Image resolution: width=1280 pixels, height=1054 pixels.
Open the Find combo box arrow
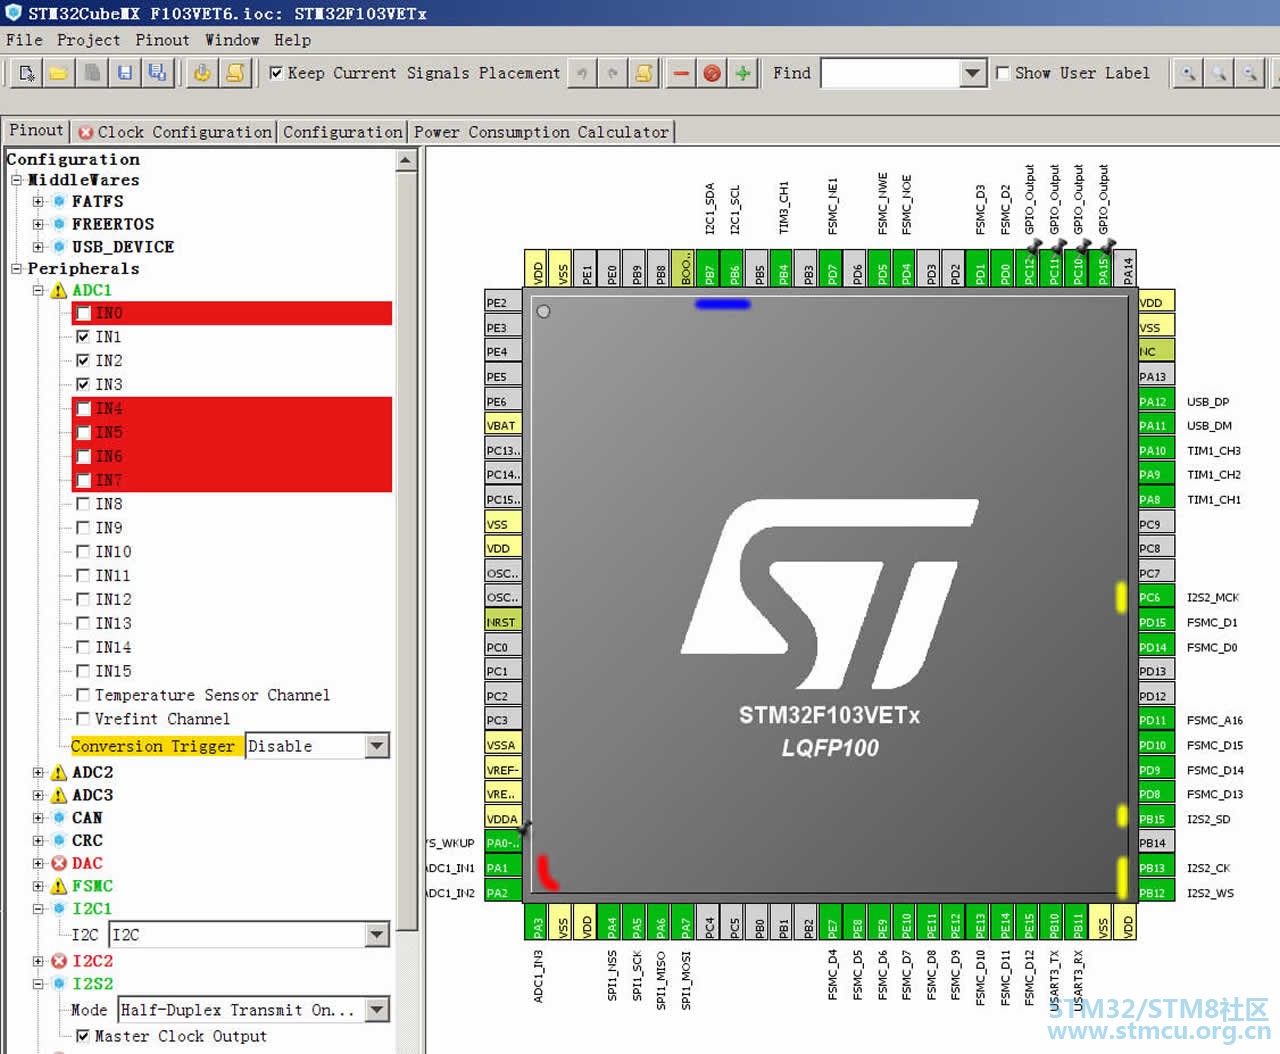(x=973, y=73)
